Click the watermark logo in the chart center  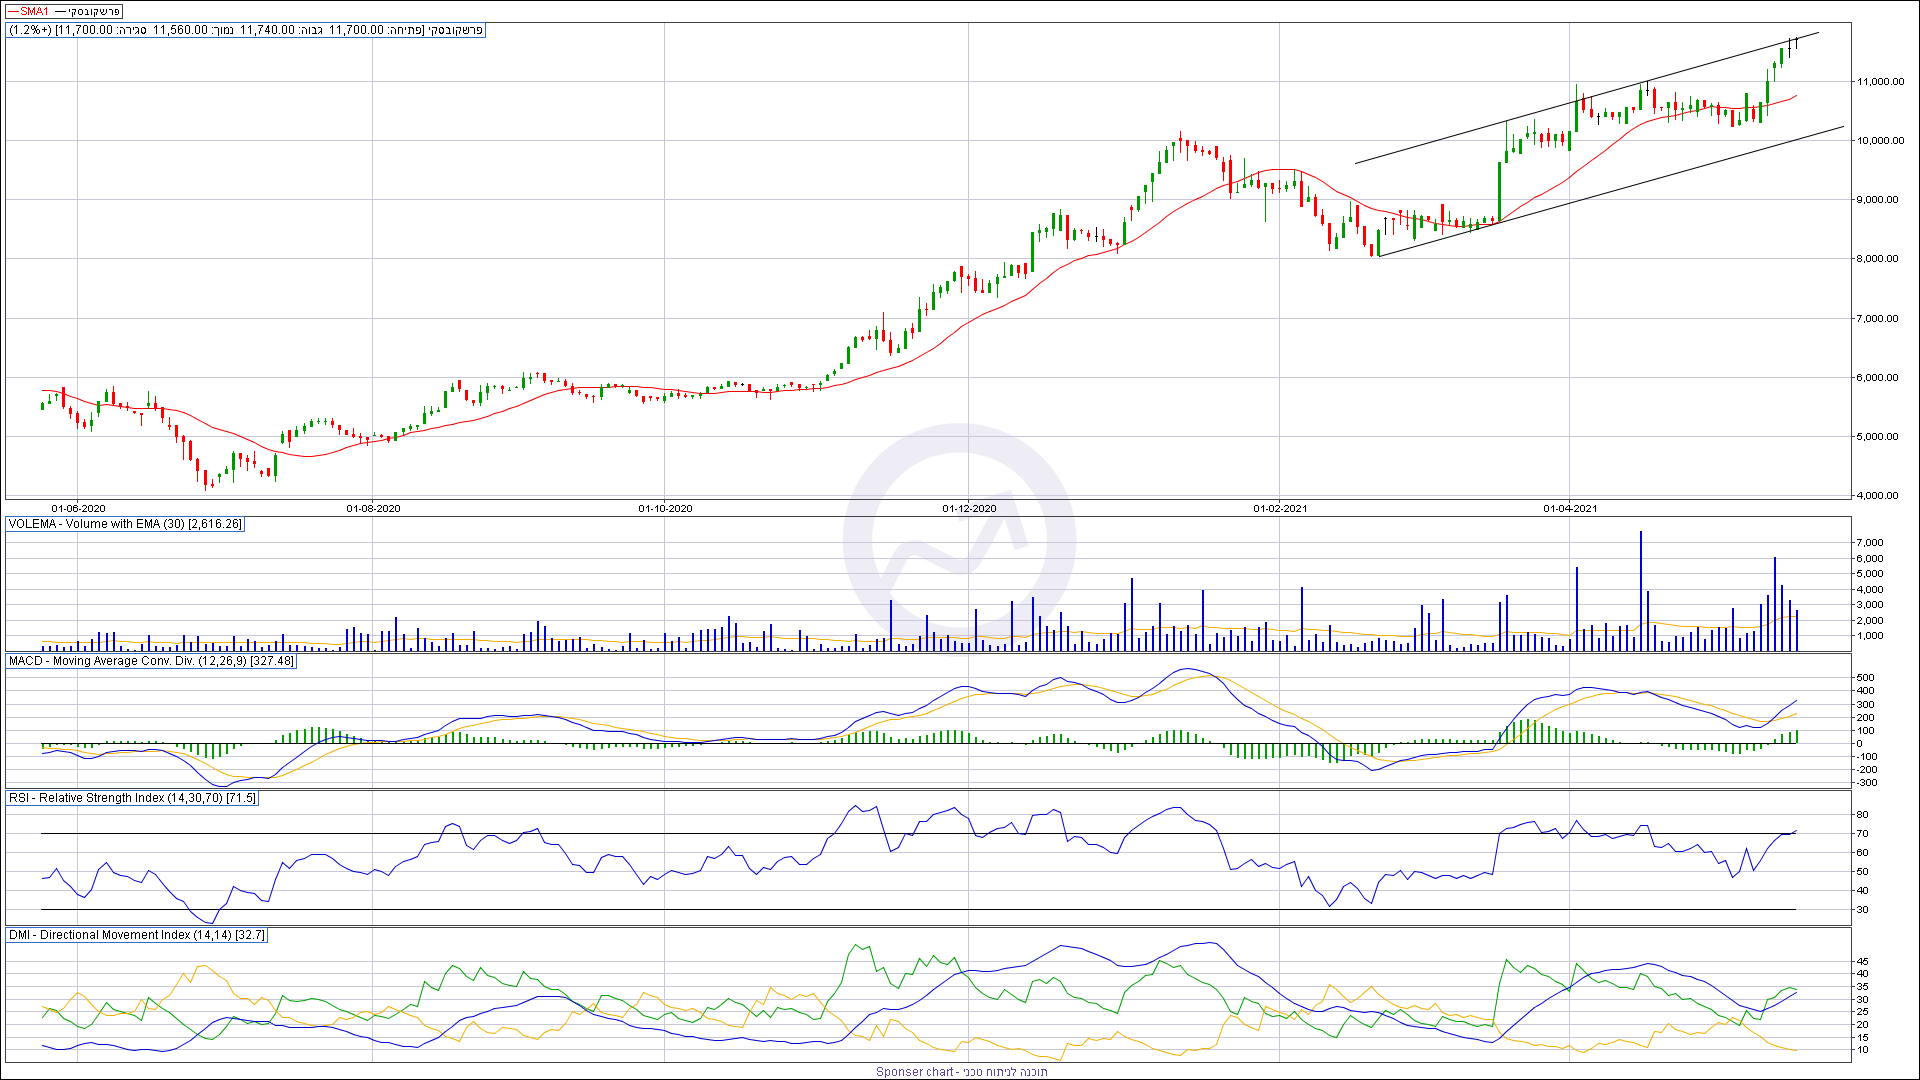[959, 541]
